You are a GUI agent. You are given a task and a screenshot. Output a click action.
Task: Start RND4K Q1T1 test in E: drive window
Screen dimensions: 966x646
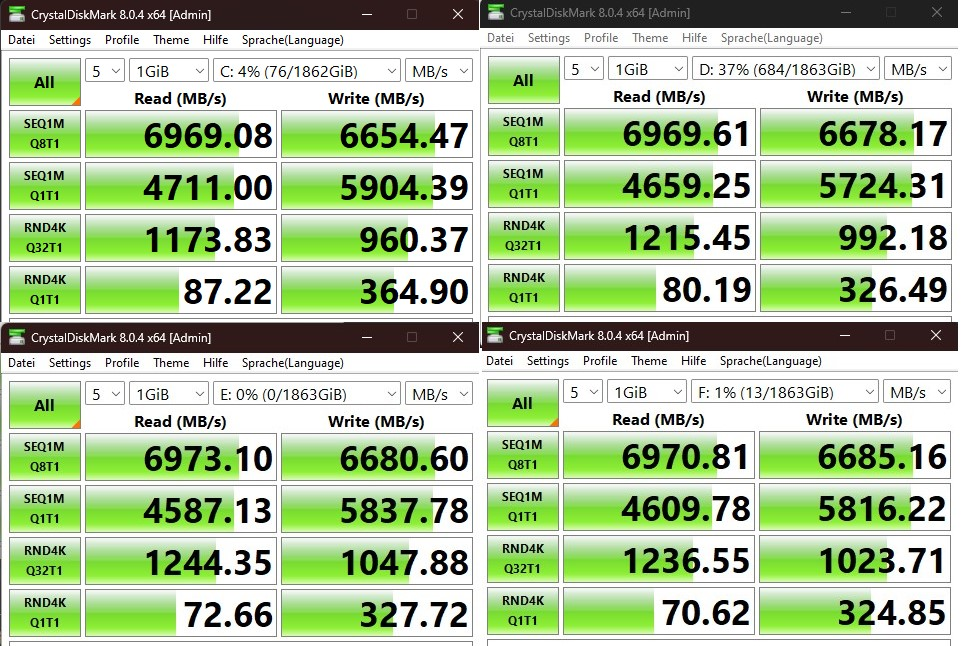coord(45,613)
